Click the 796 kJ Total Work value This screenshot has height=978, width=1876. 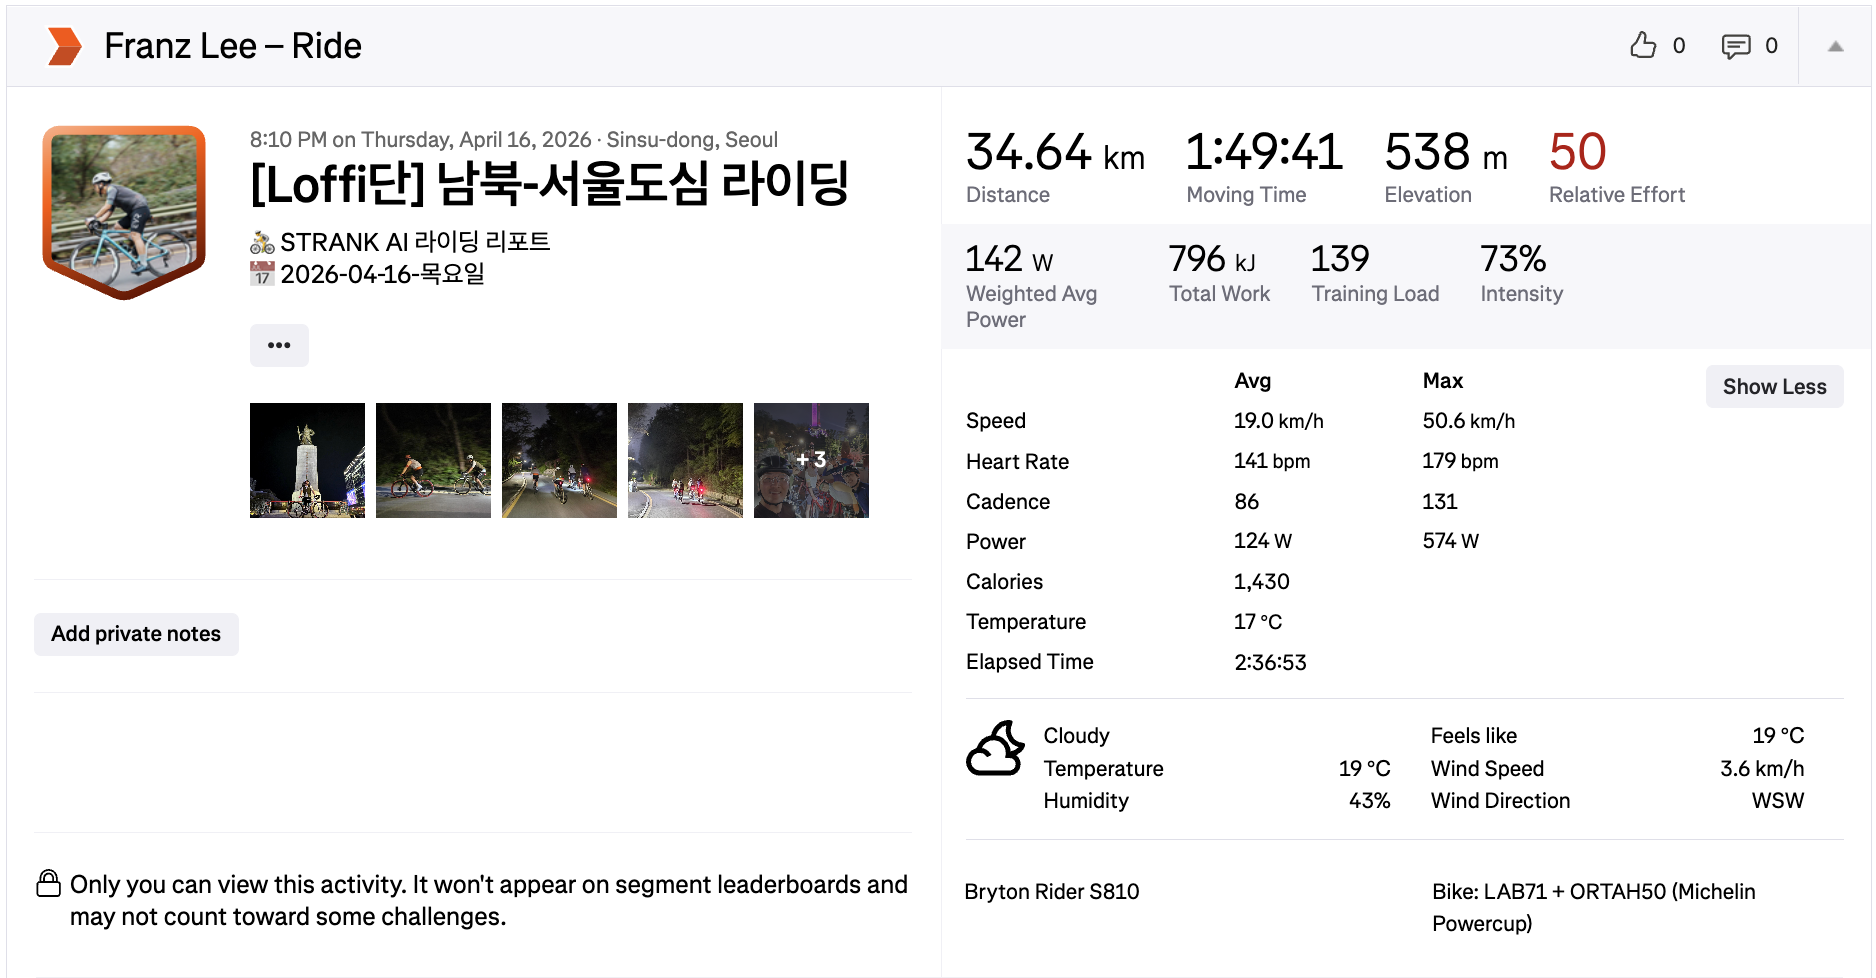pos(1212,260)
